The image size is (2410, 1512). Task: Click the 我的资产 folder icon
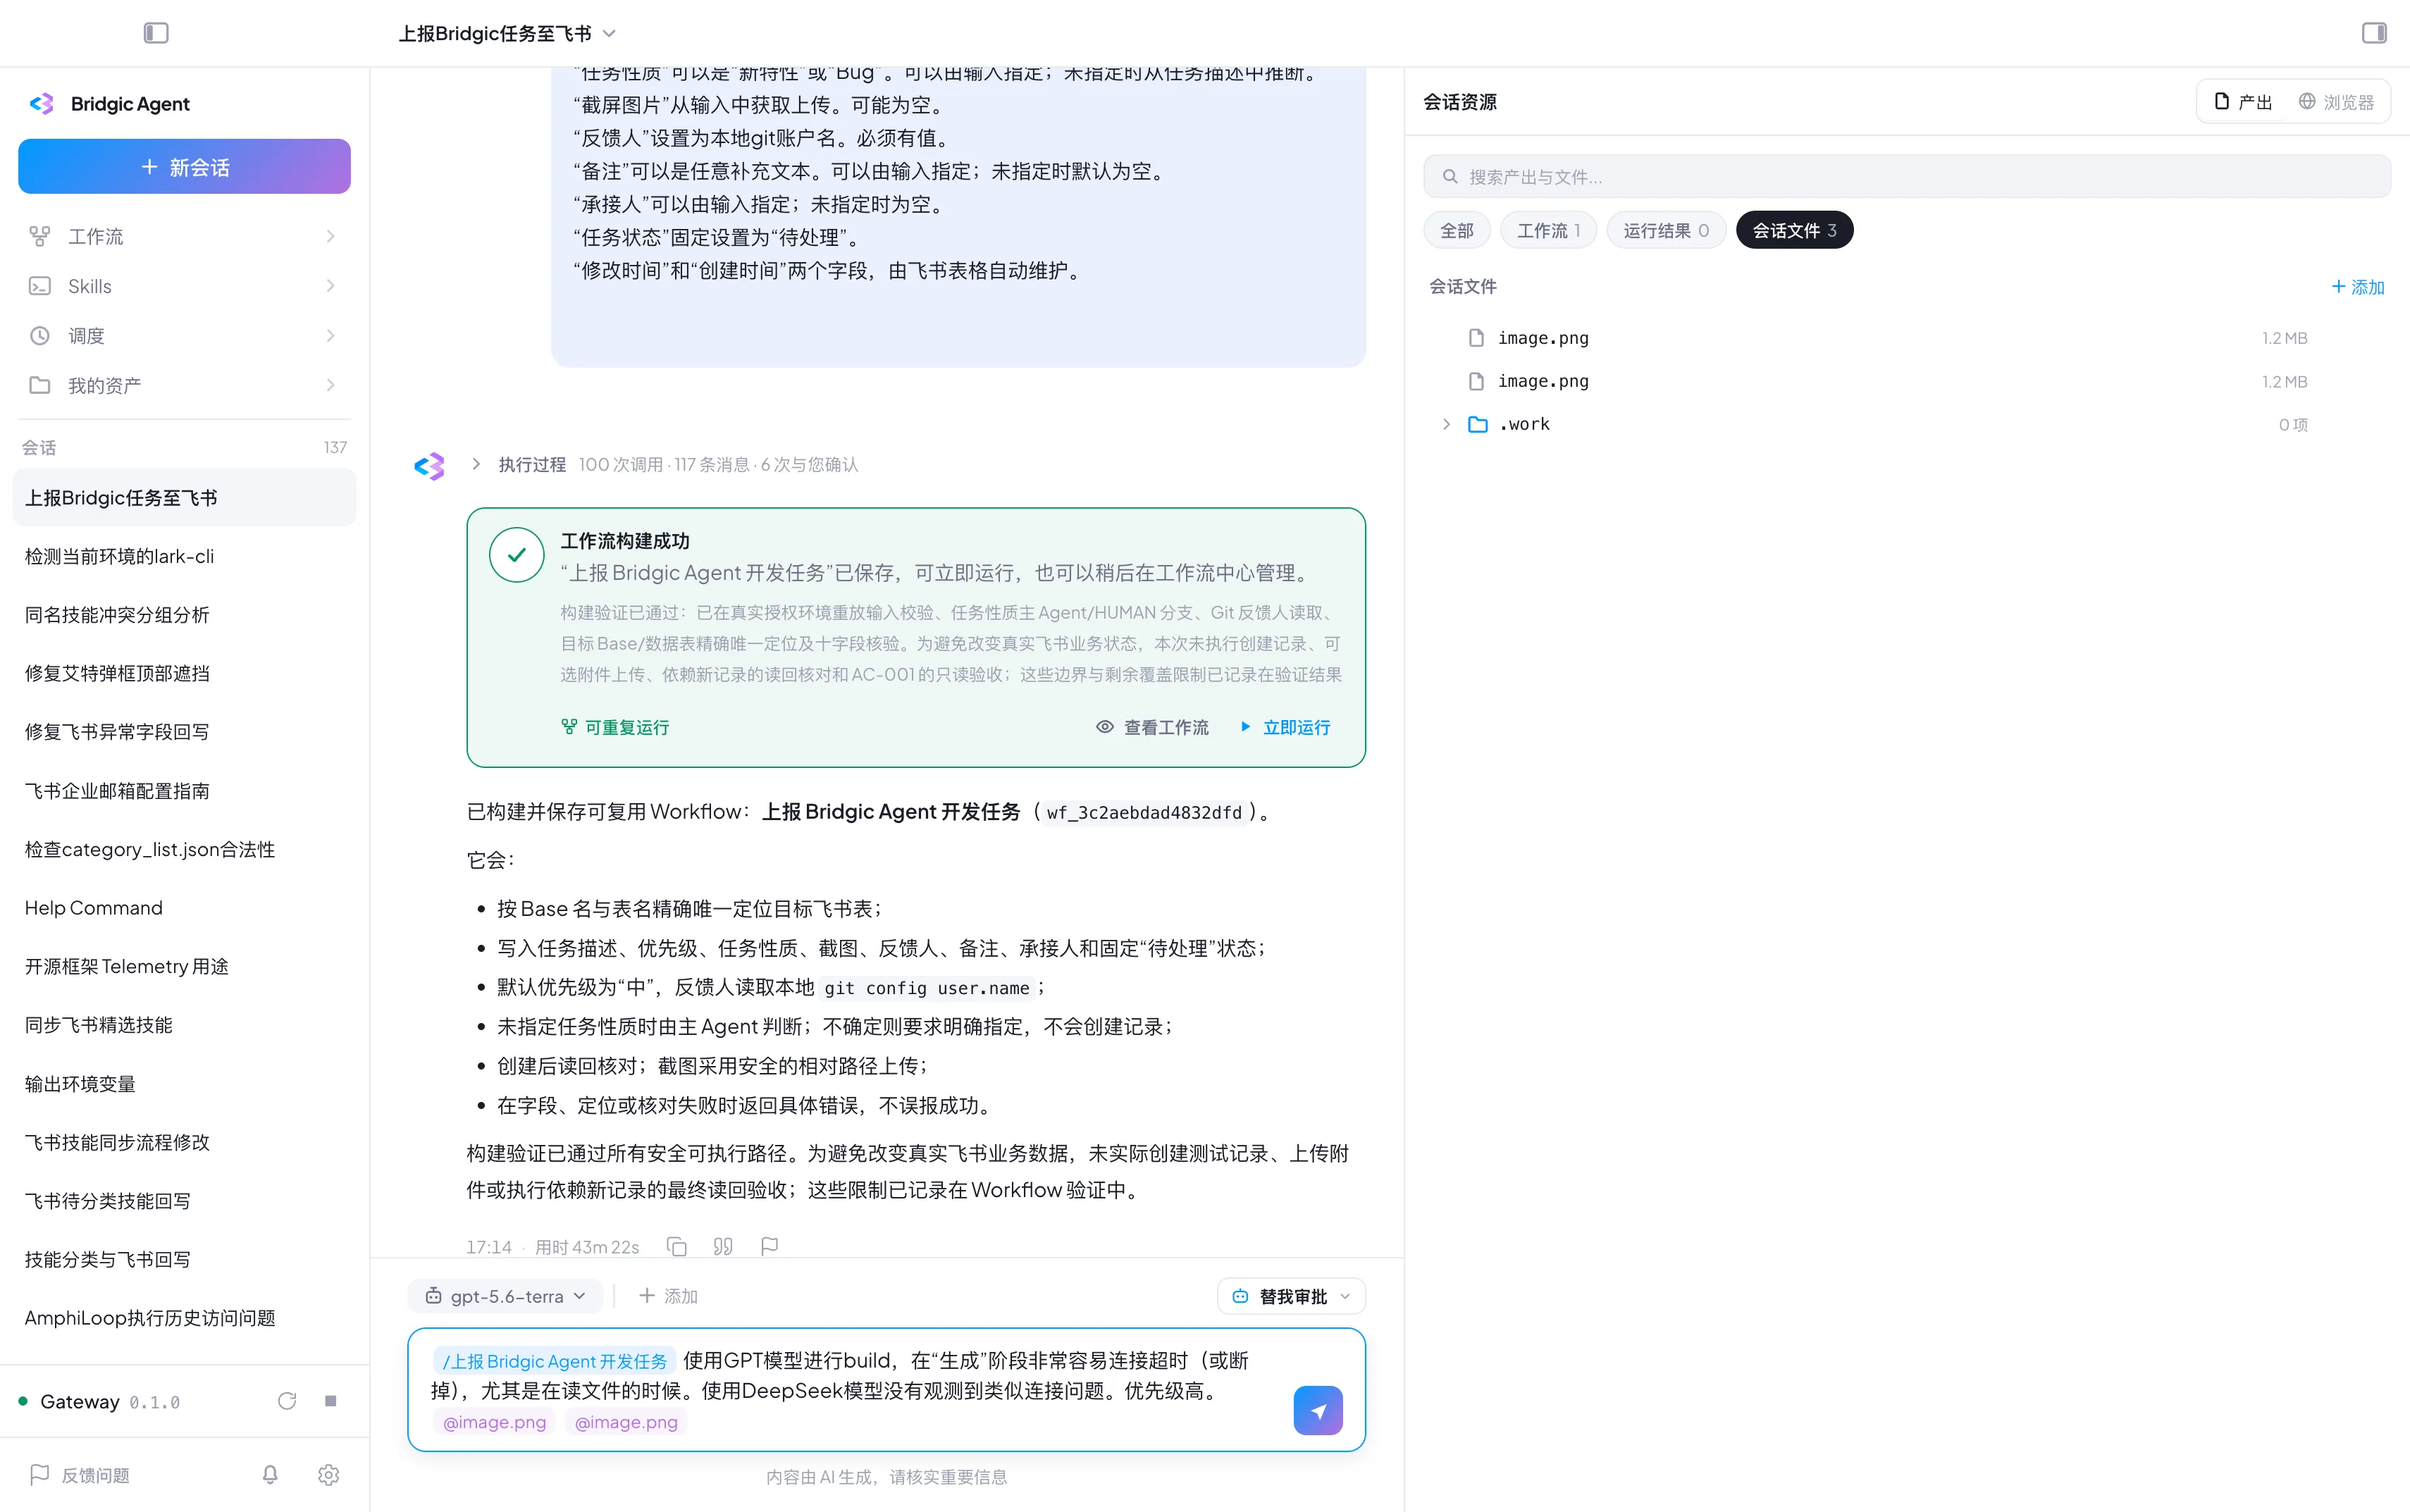click(x=40, y=385)
